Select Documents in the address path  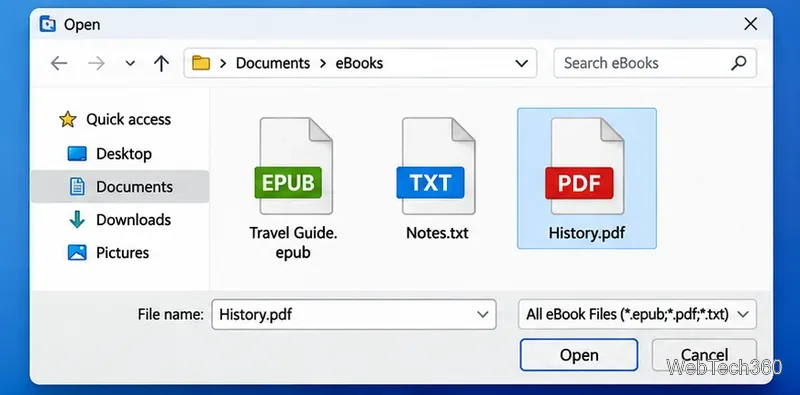pos(272,63)
